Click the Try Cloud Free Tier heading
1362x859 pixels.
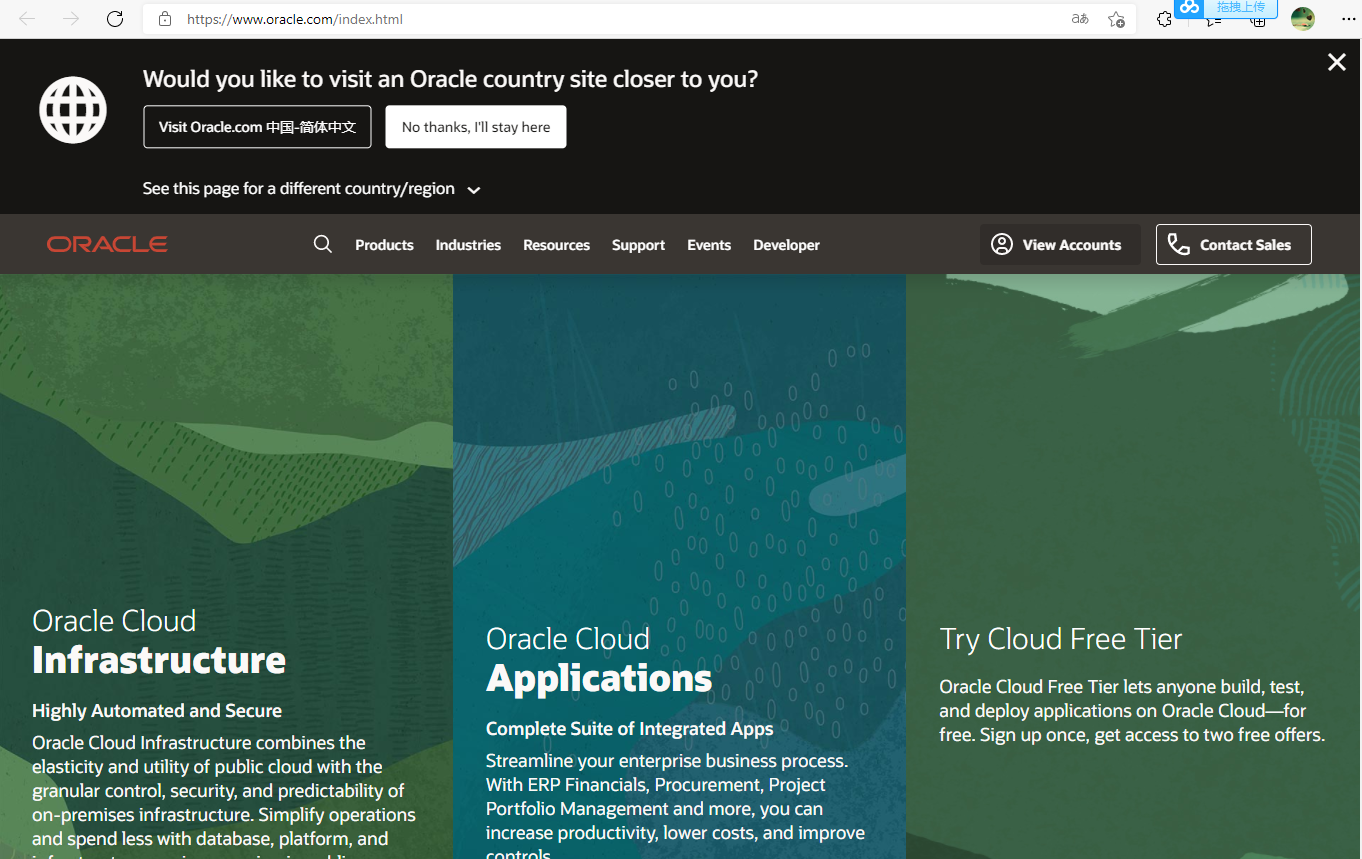point(1061,639)
